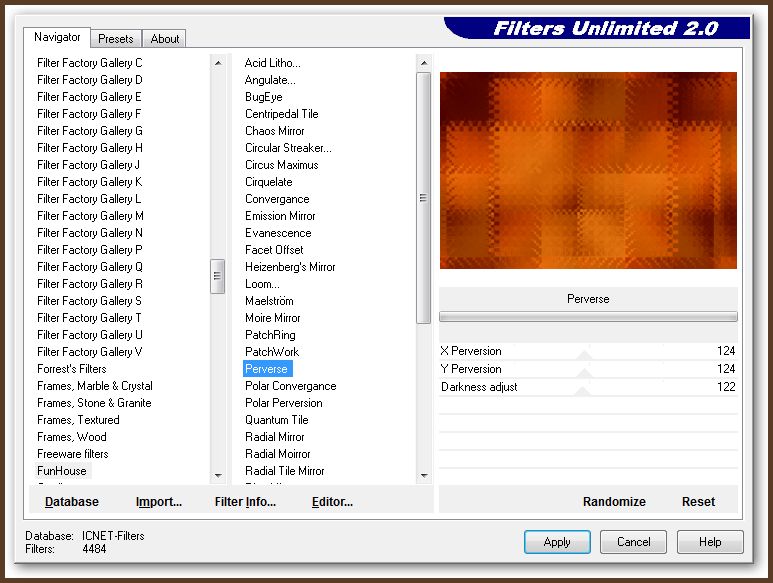Select the Centripedal Tile filter
Screen dimensions: 773x583
[x=281, y=114]
